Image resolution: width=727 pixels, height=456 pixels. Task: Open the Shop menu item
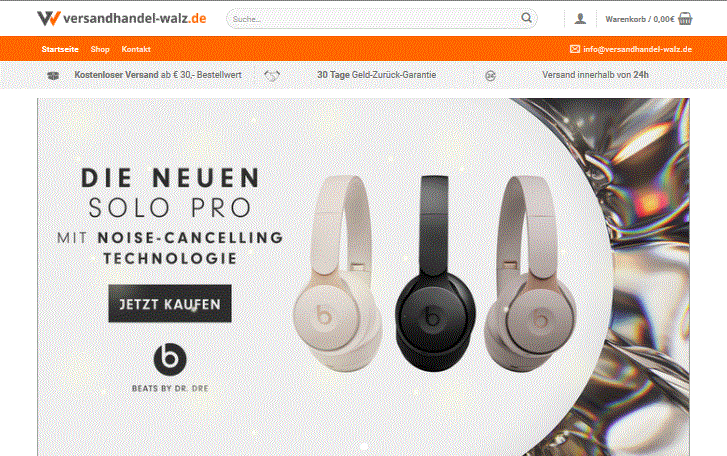pos(100,49)
